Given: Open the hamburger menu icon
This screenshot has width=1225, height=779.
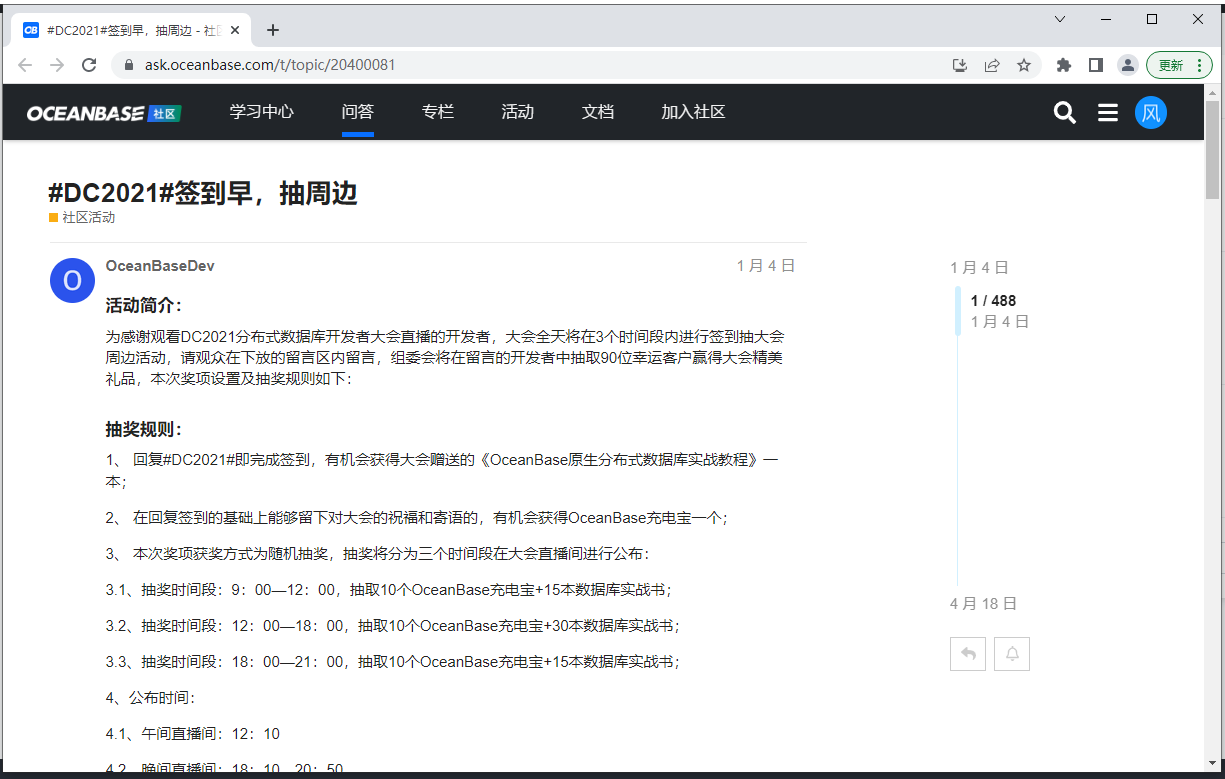Looking at the screenshot, I should coord(1108,113).
